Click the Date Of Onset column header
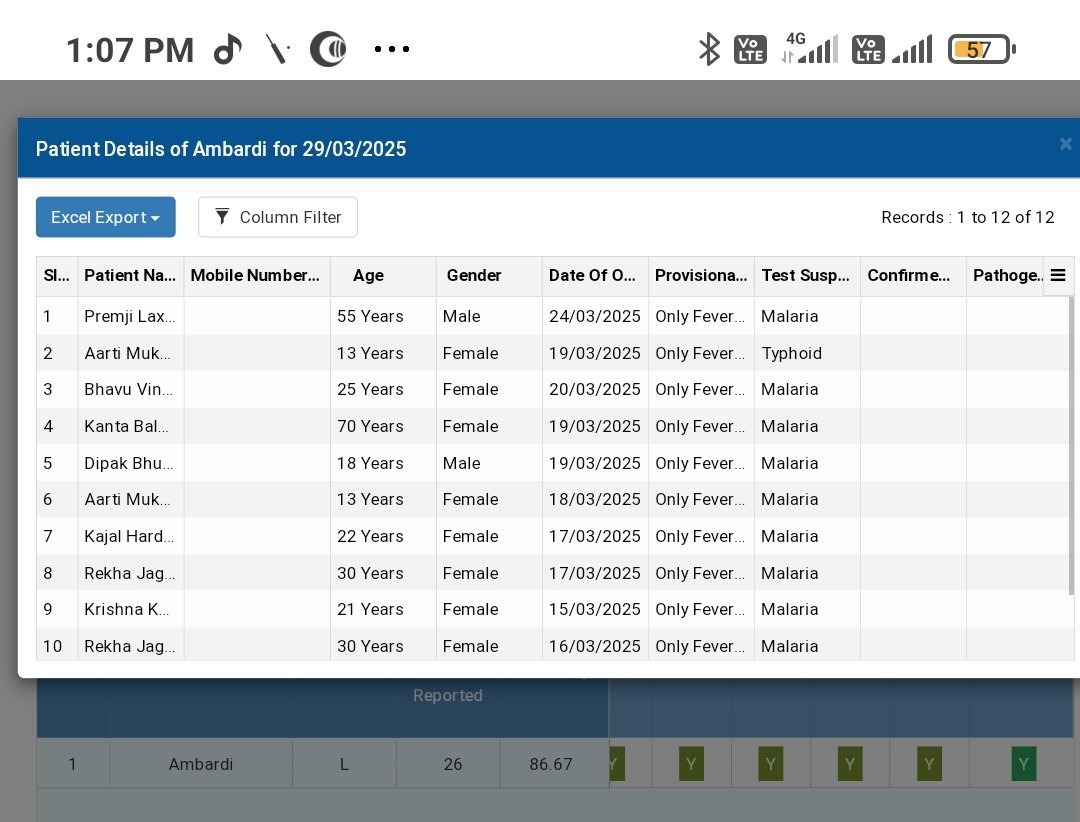This screenshot has width=1080, height=822. (594, 275)
